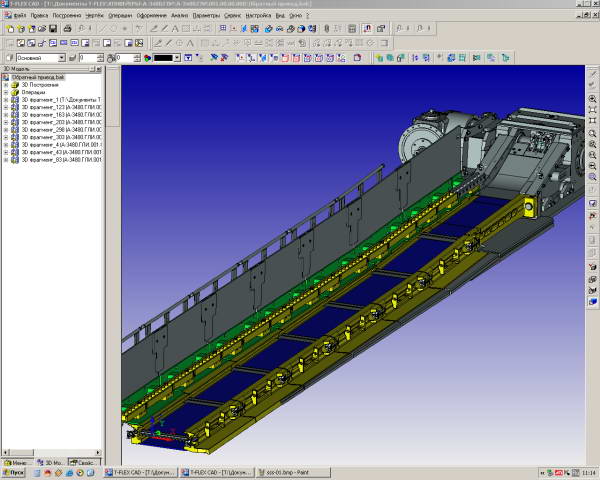Open the black color swatch dropdown

[177, 58]
